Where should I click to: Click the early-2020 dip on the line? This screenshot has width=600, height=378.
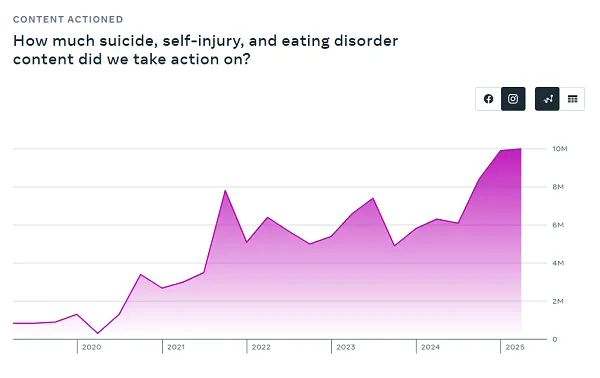[x=98, y=333]
